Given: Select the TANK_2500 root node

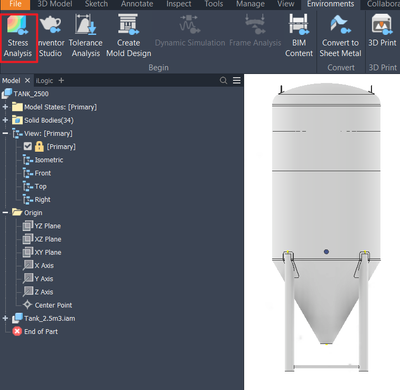Looking at the screenshot, I should pyautogui.click(x=26, y=94).
